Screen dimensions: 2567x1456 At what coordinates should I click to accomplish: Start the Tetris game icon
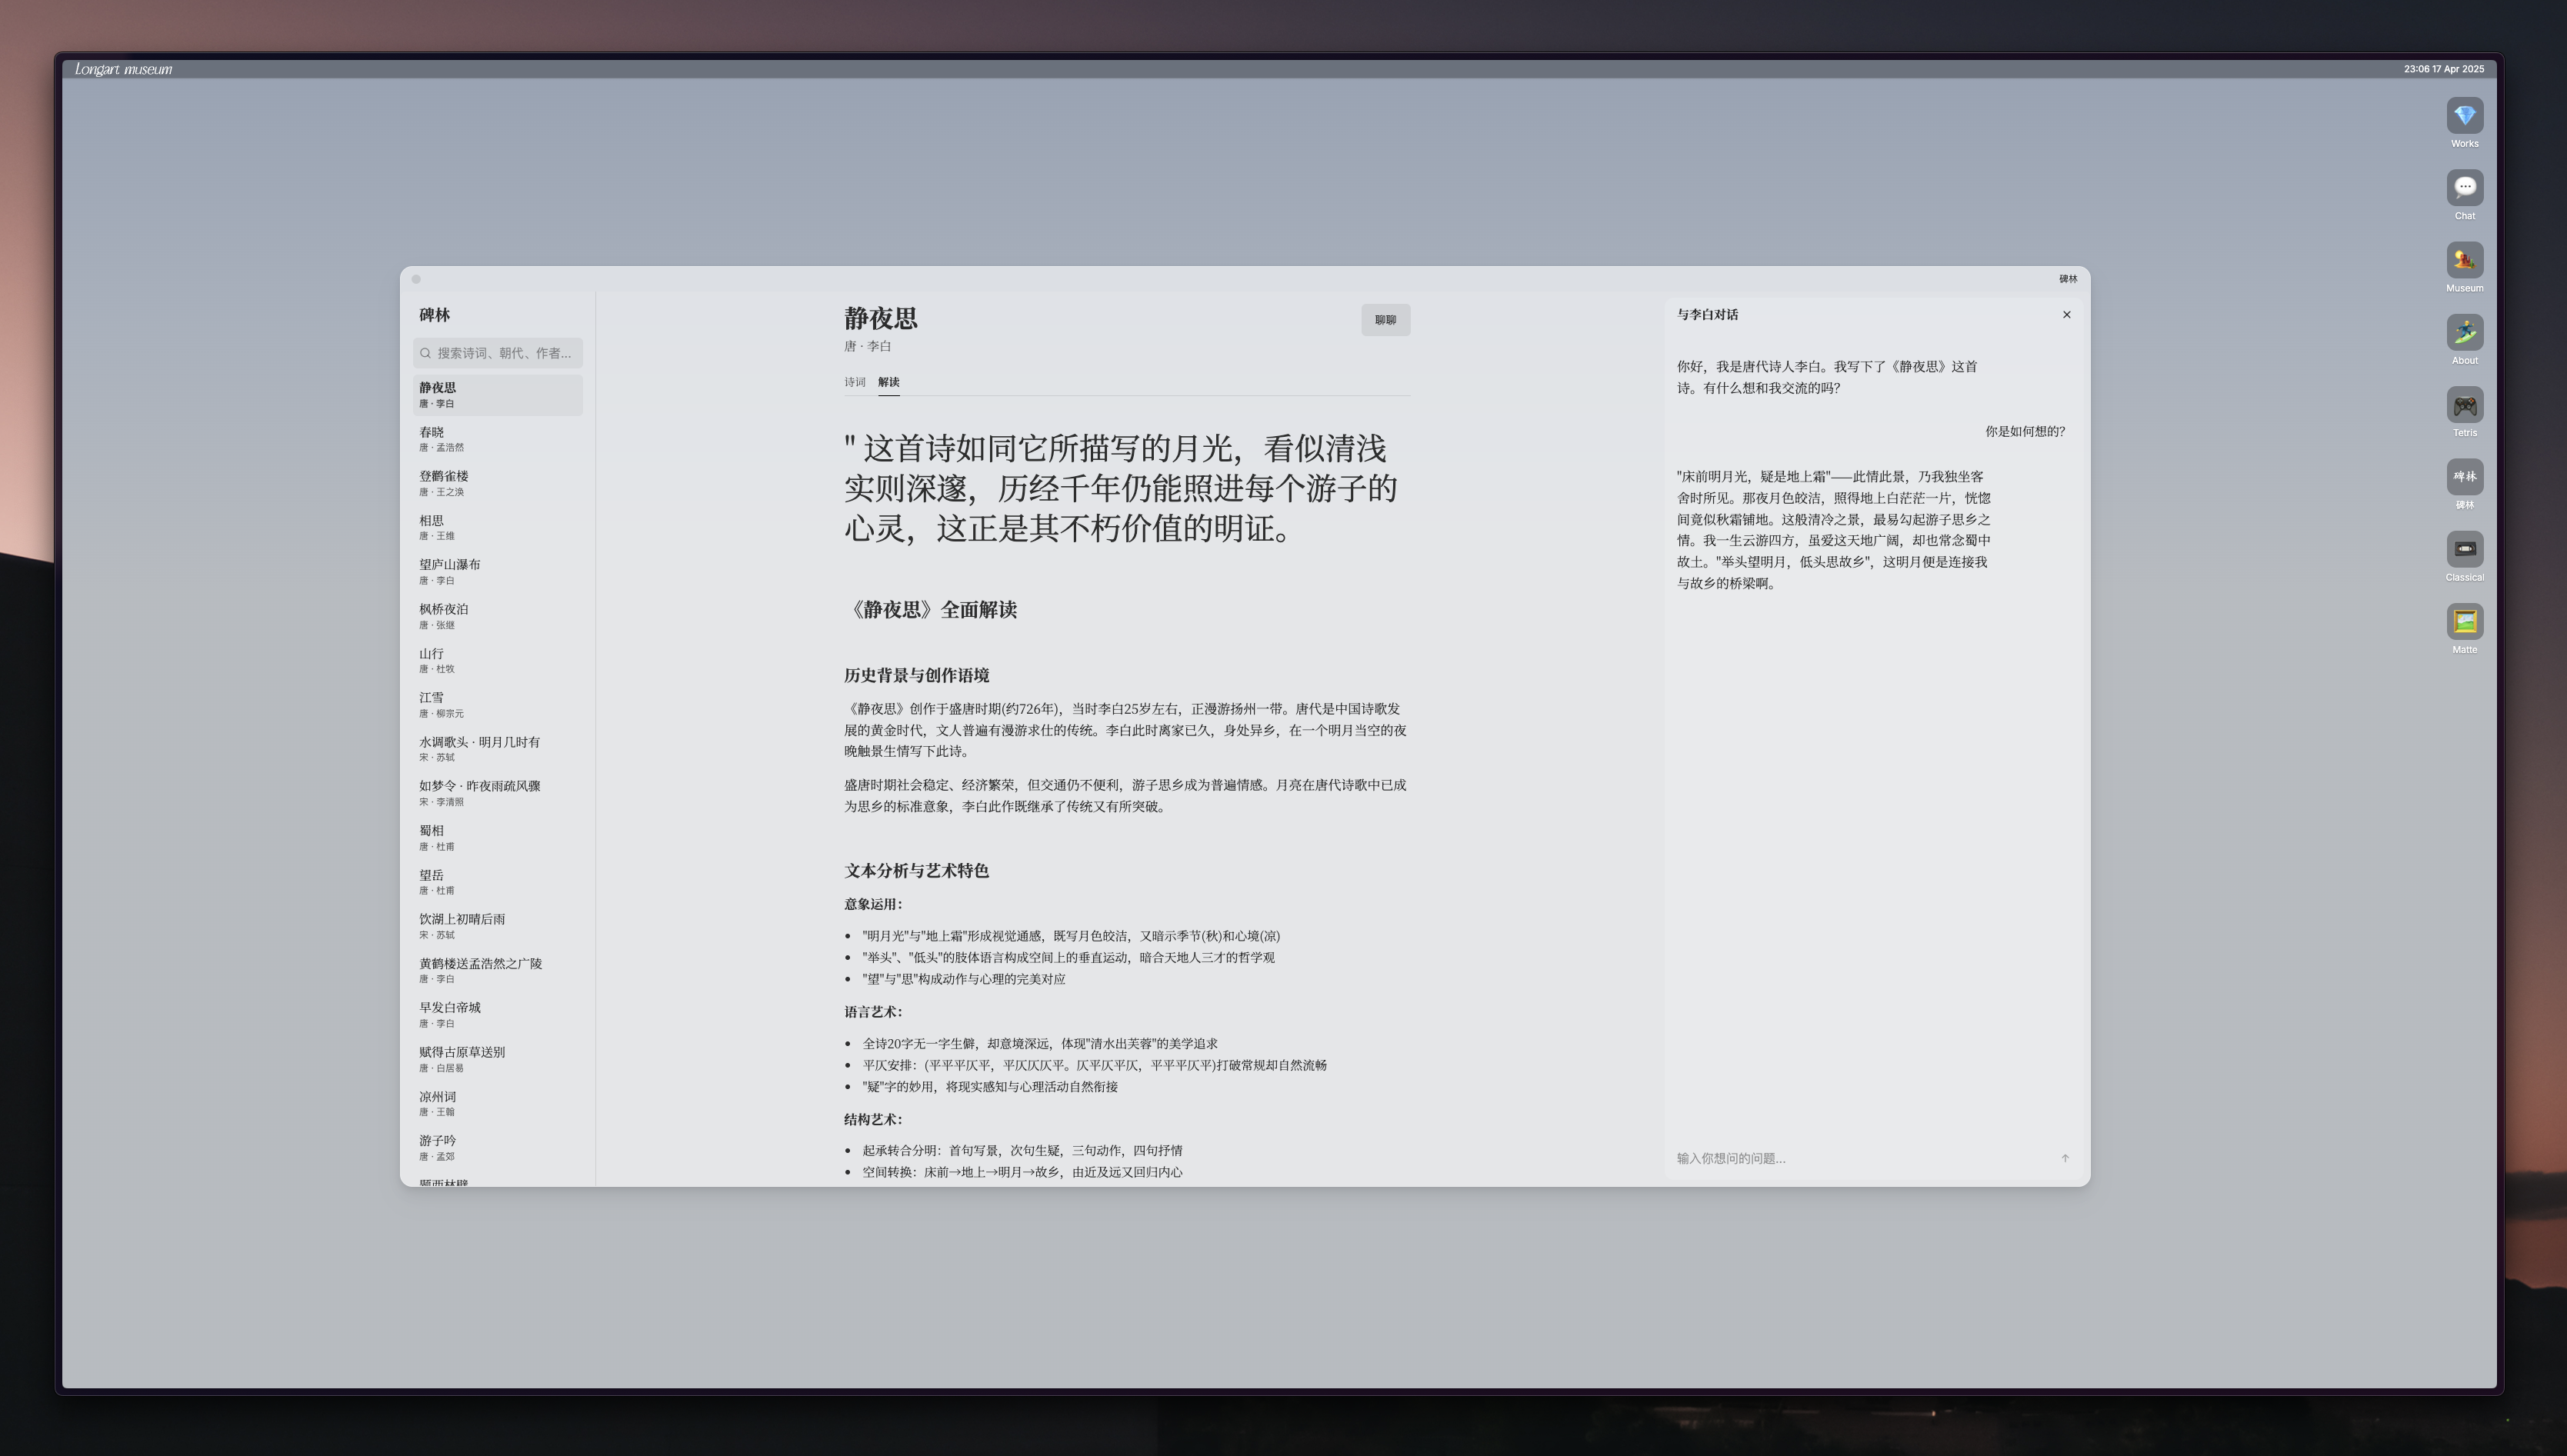pos(2463,405)
